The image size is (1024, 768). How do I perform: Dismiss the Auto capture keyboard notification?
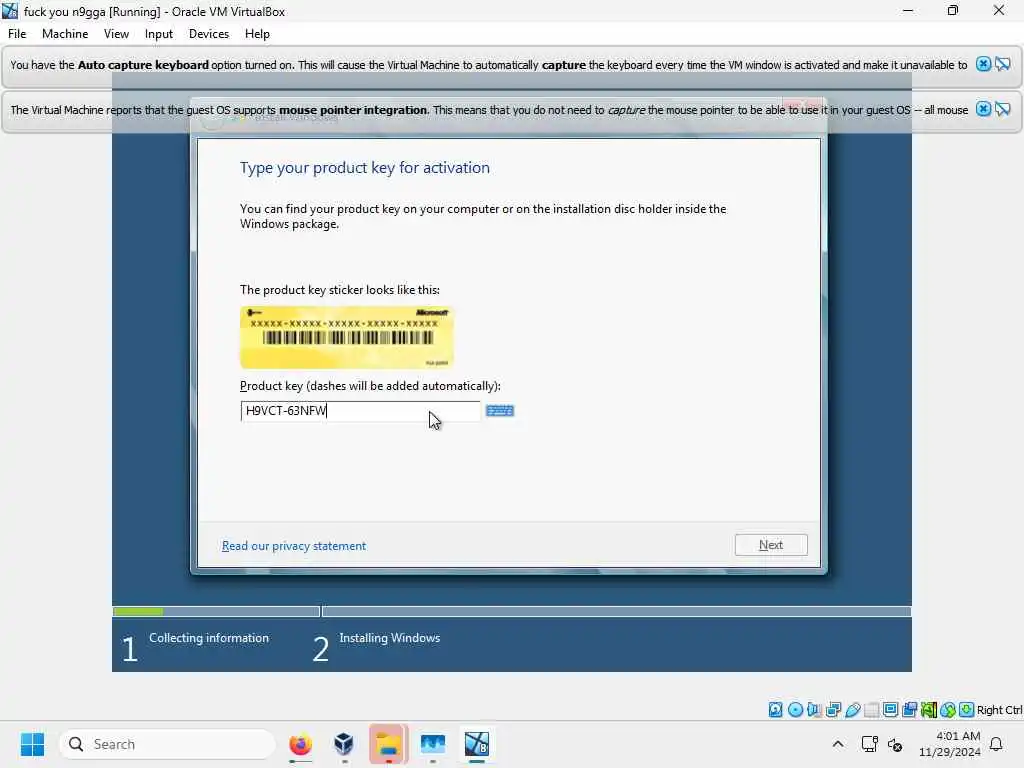pos(983,64)
